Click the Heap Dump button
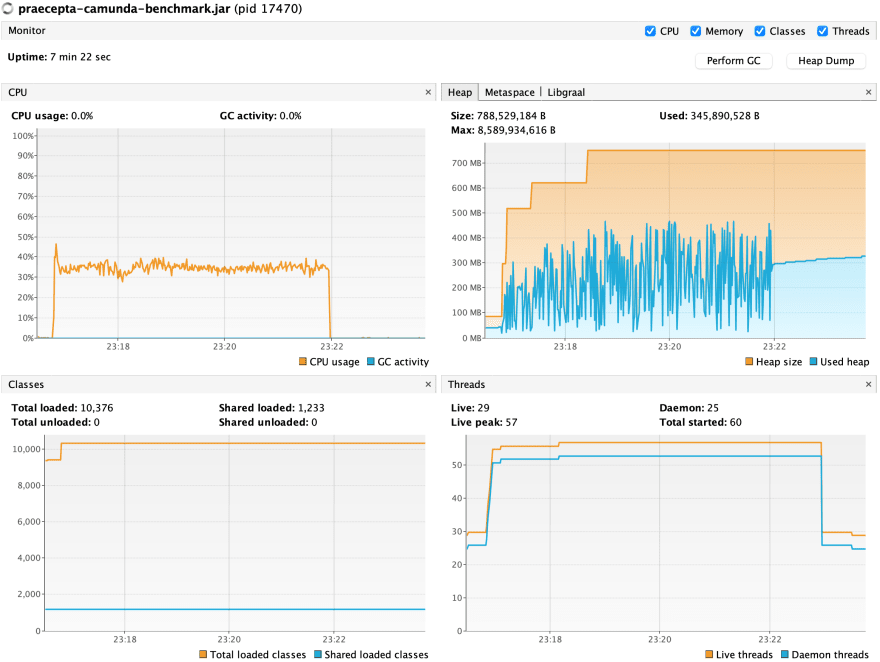 826,61
